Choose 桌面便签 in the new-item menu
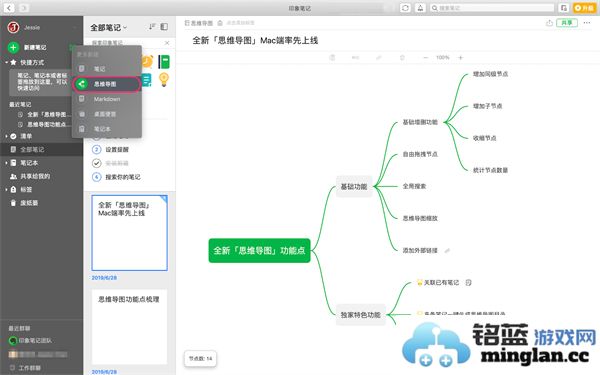 (x=107, y=114)
